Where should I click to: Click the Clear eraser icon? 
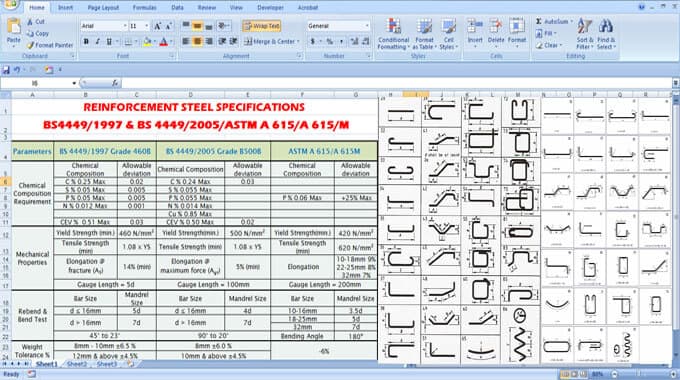click(x=539, y=45)
